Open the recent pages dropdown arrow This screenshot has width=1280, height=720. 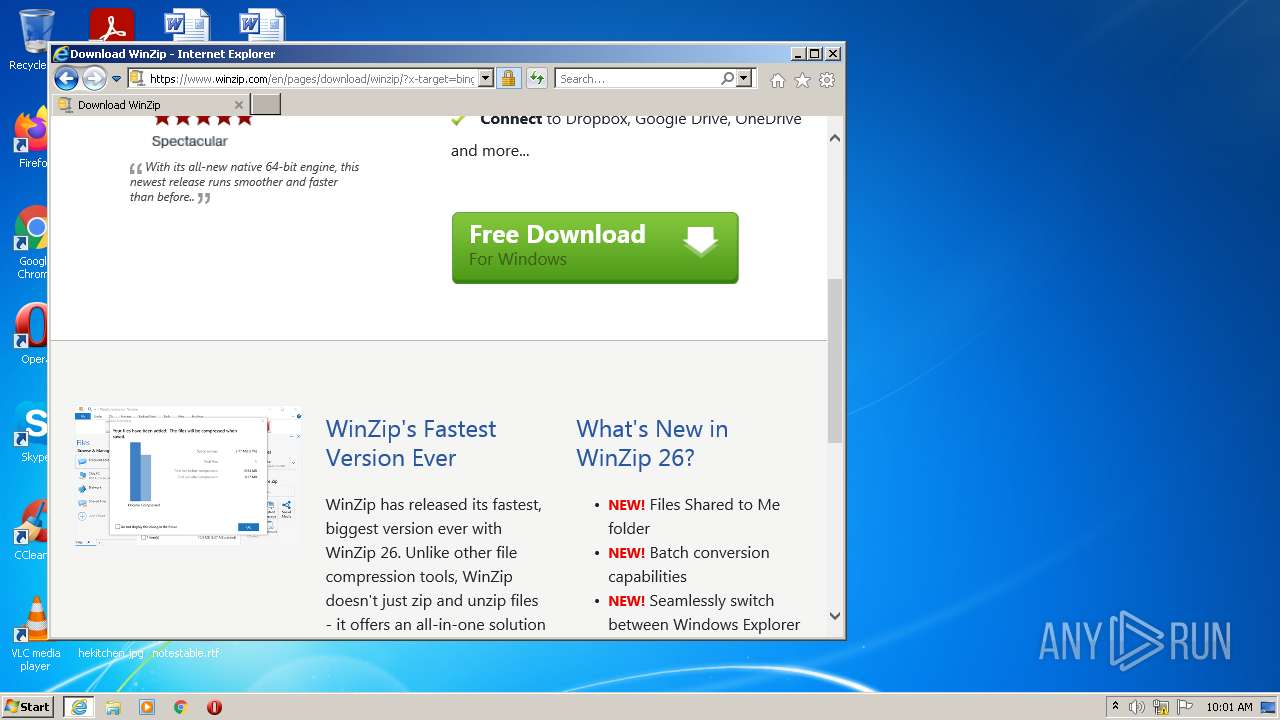[116, 79]
